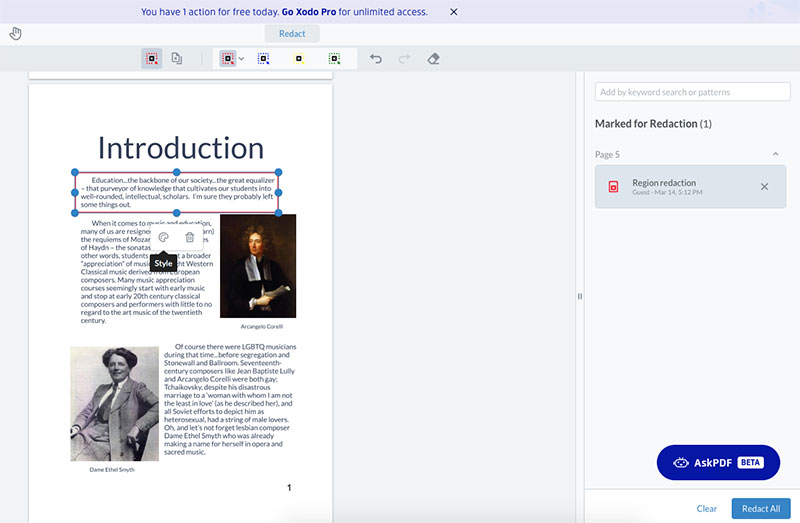Choose the blue redaction preset
The image size is (800, 523).
[264, 59]
